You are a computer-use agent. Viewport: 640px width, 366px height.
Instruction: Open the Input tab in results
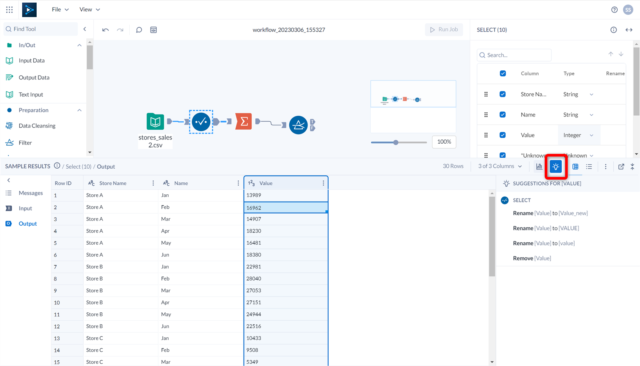(19, 209)
